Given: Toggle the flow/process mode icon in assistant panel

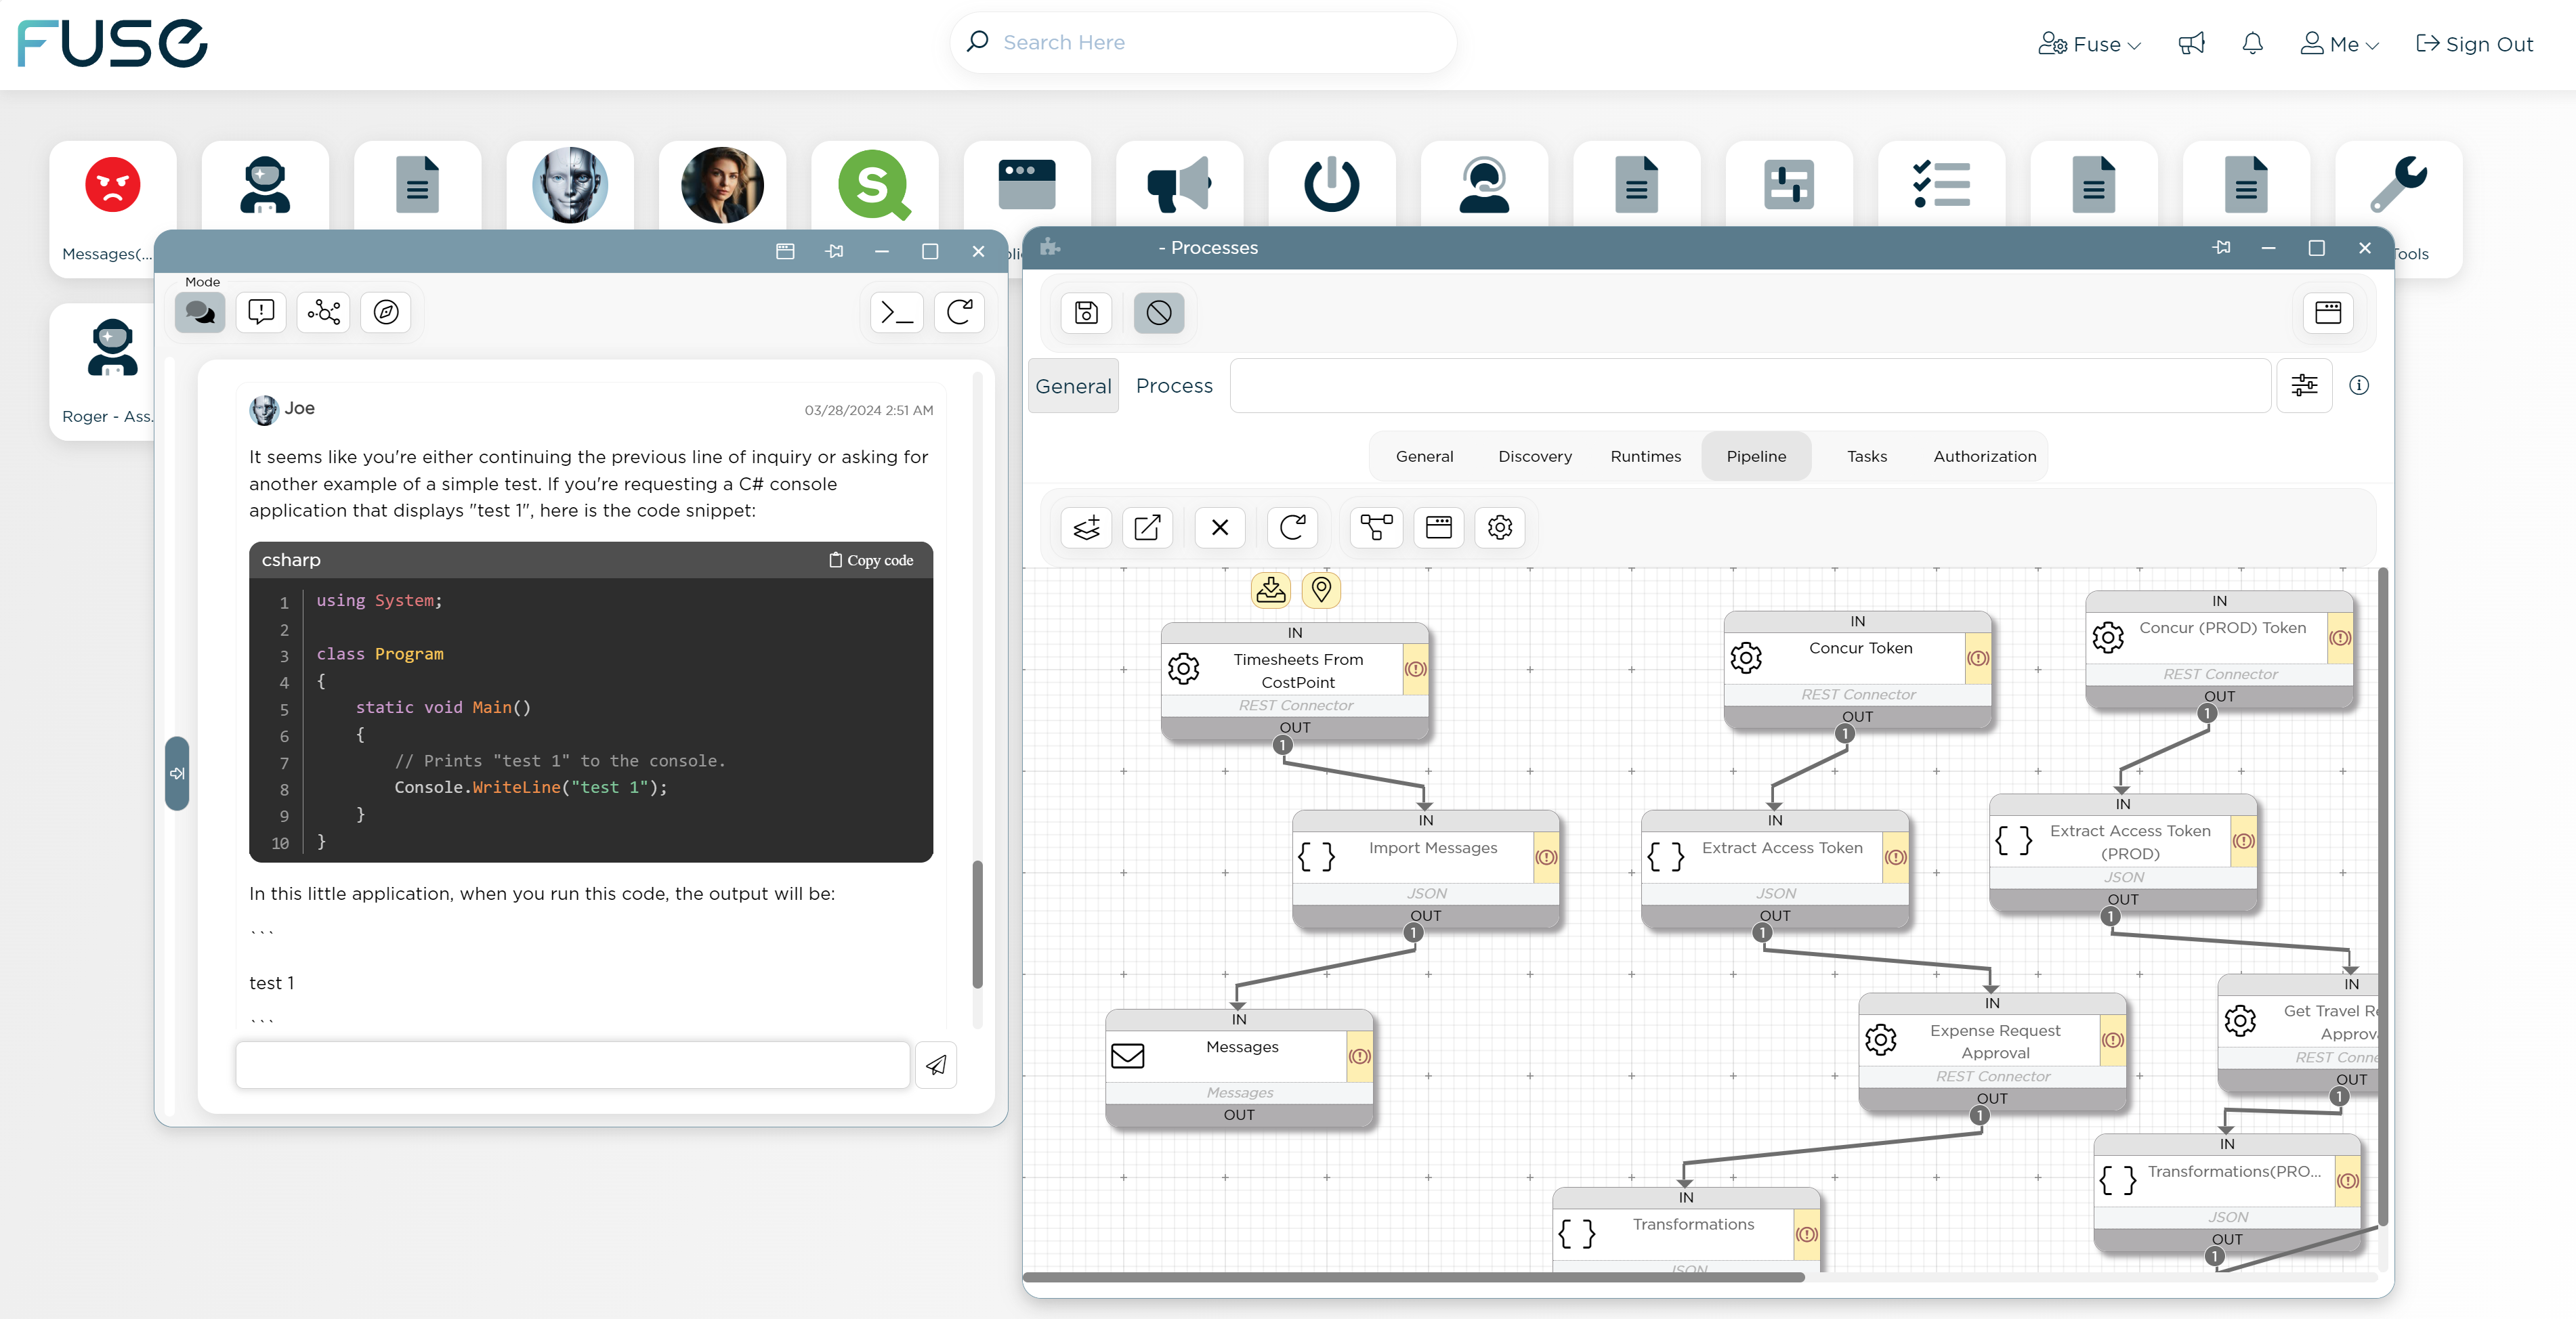Looking at the screenshot, I should pos(324,311).
